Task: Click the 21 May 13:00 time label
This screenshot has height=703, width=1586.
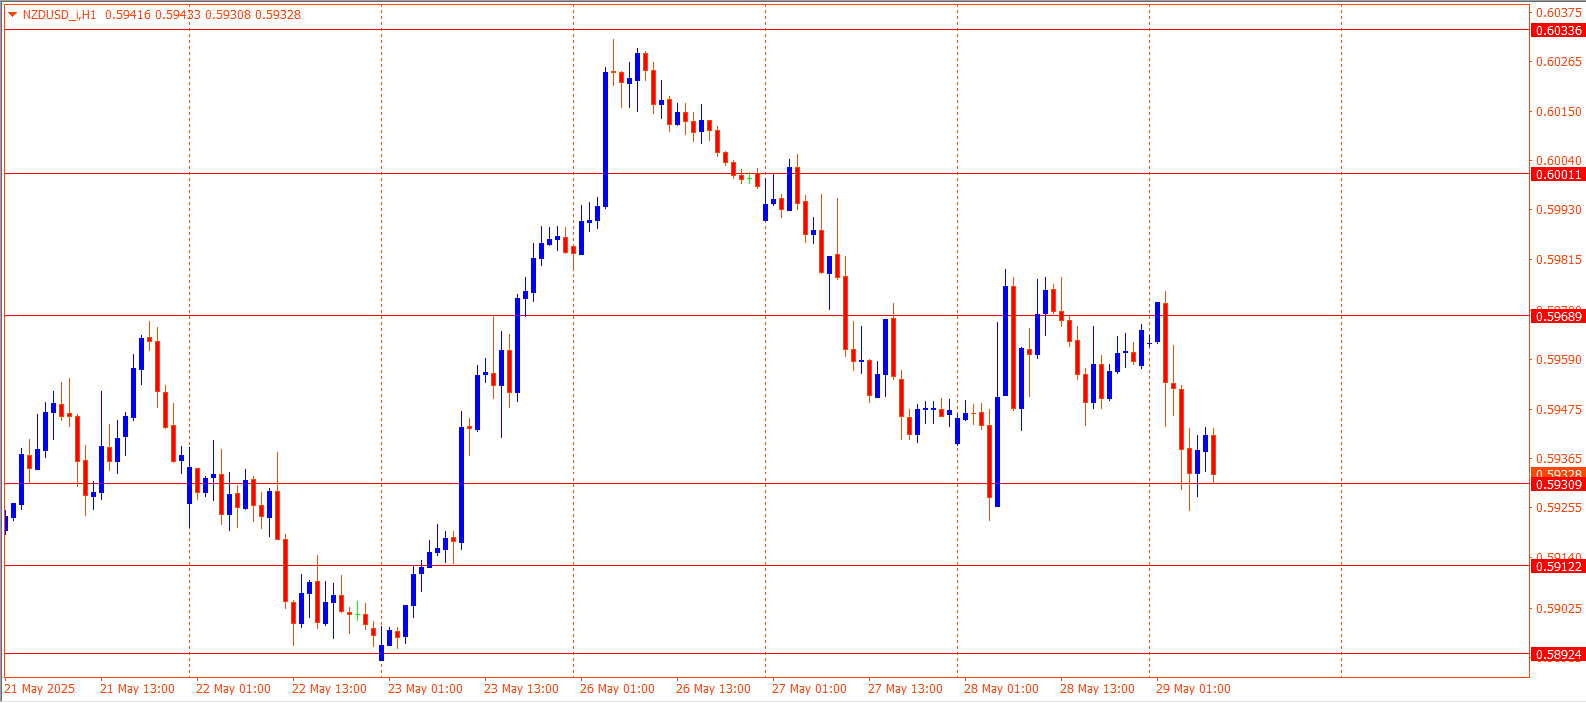Action: pyautogui.click(x=137, y=689)
